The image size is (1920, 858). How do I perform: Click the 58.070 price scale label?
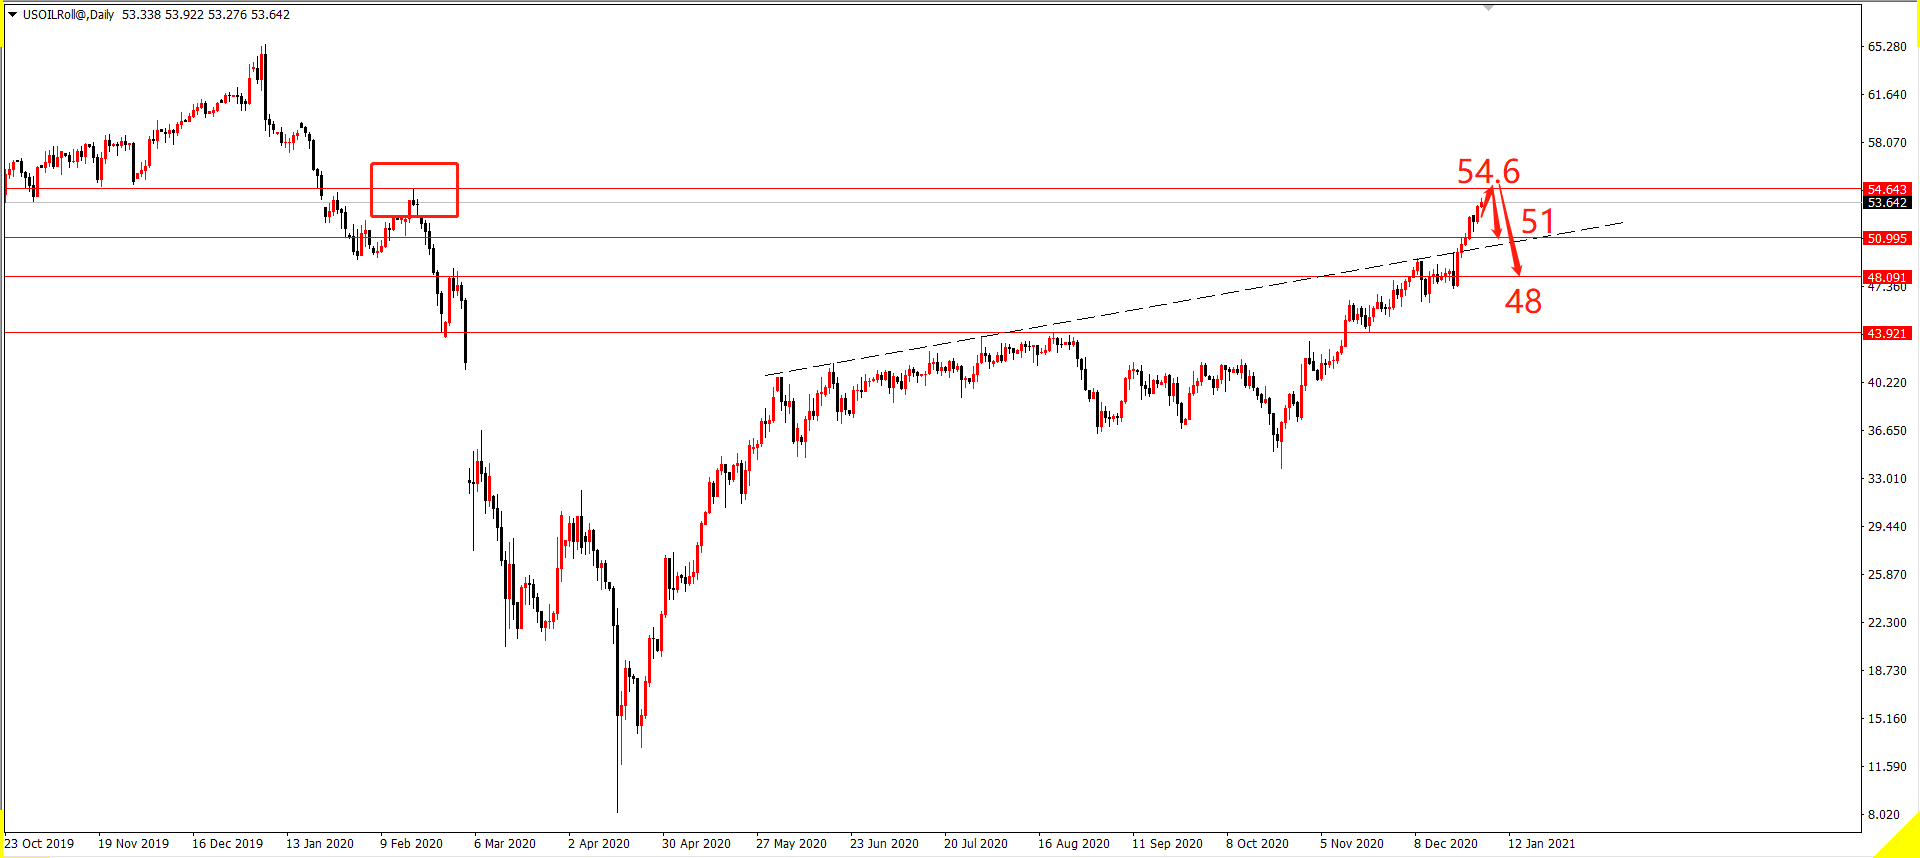click(1887, 143)
